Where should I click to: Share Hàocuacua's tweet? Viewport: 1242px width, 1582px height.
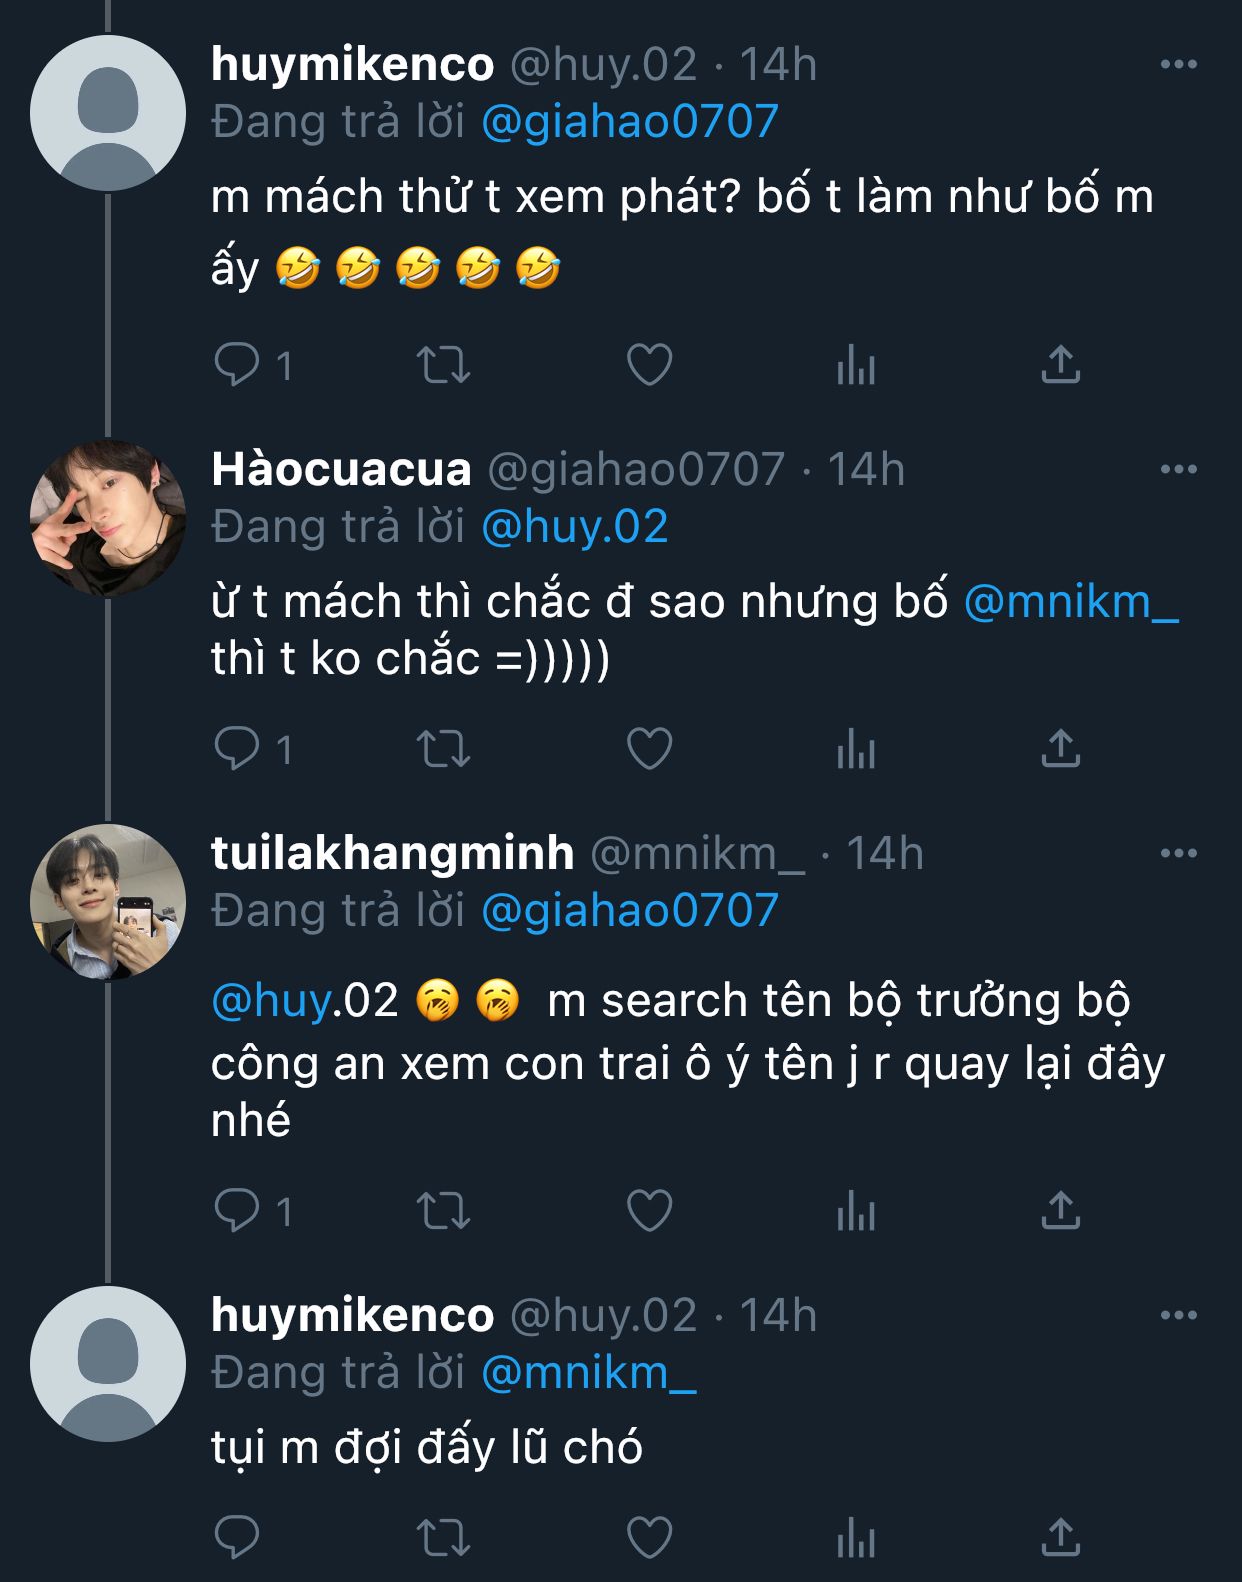coord(1060,749)
